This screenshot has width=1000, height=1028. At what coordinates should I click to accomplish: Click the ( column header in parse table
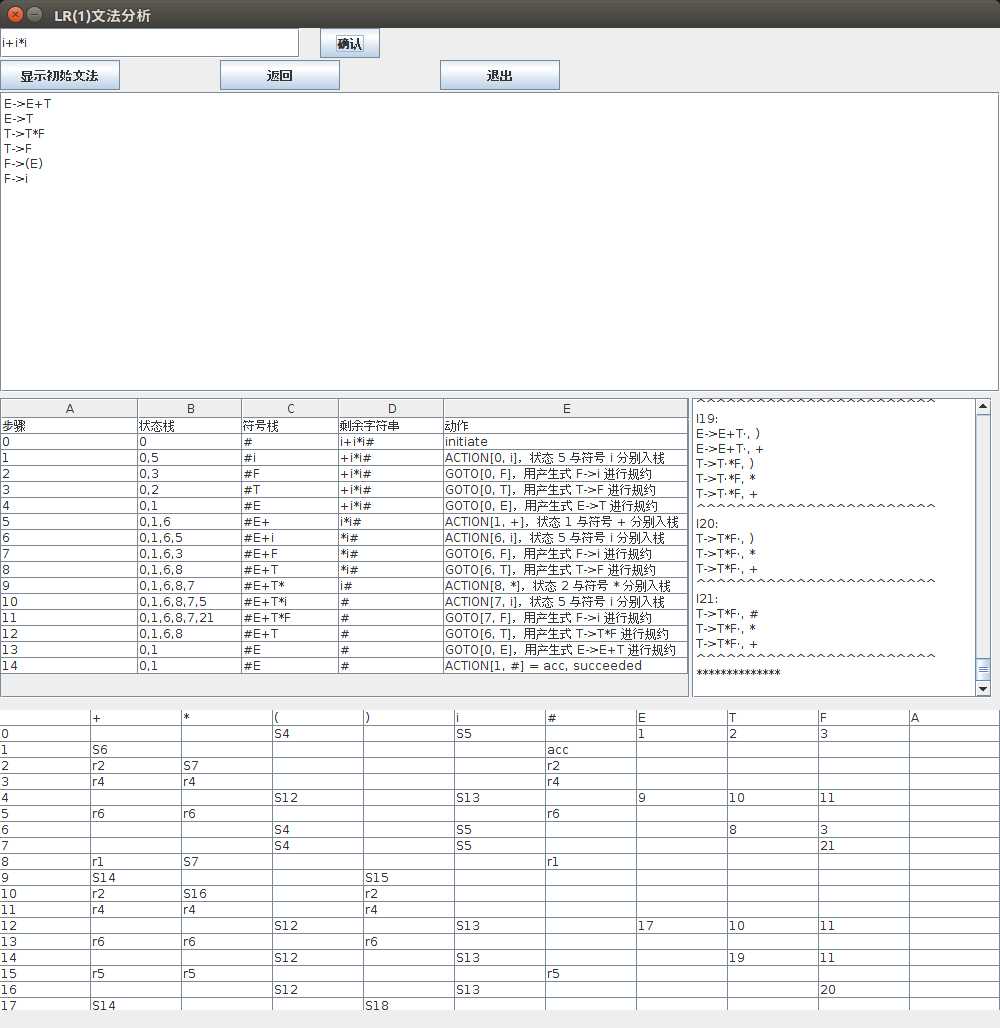coord(317,717)
